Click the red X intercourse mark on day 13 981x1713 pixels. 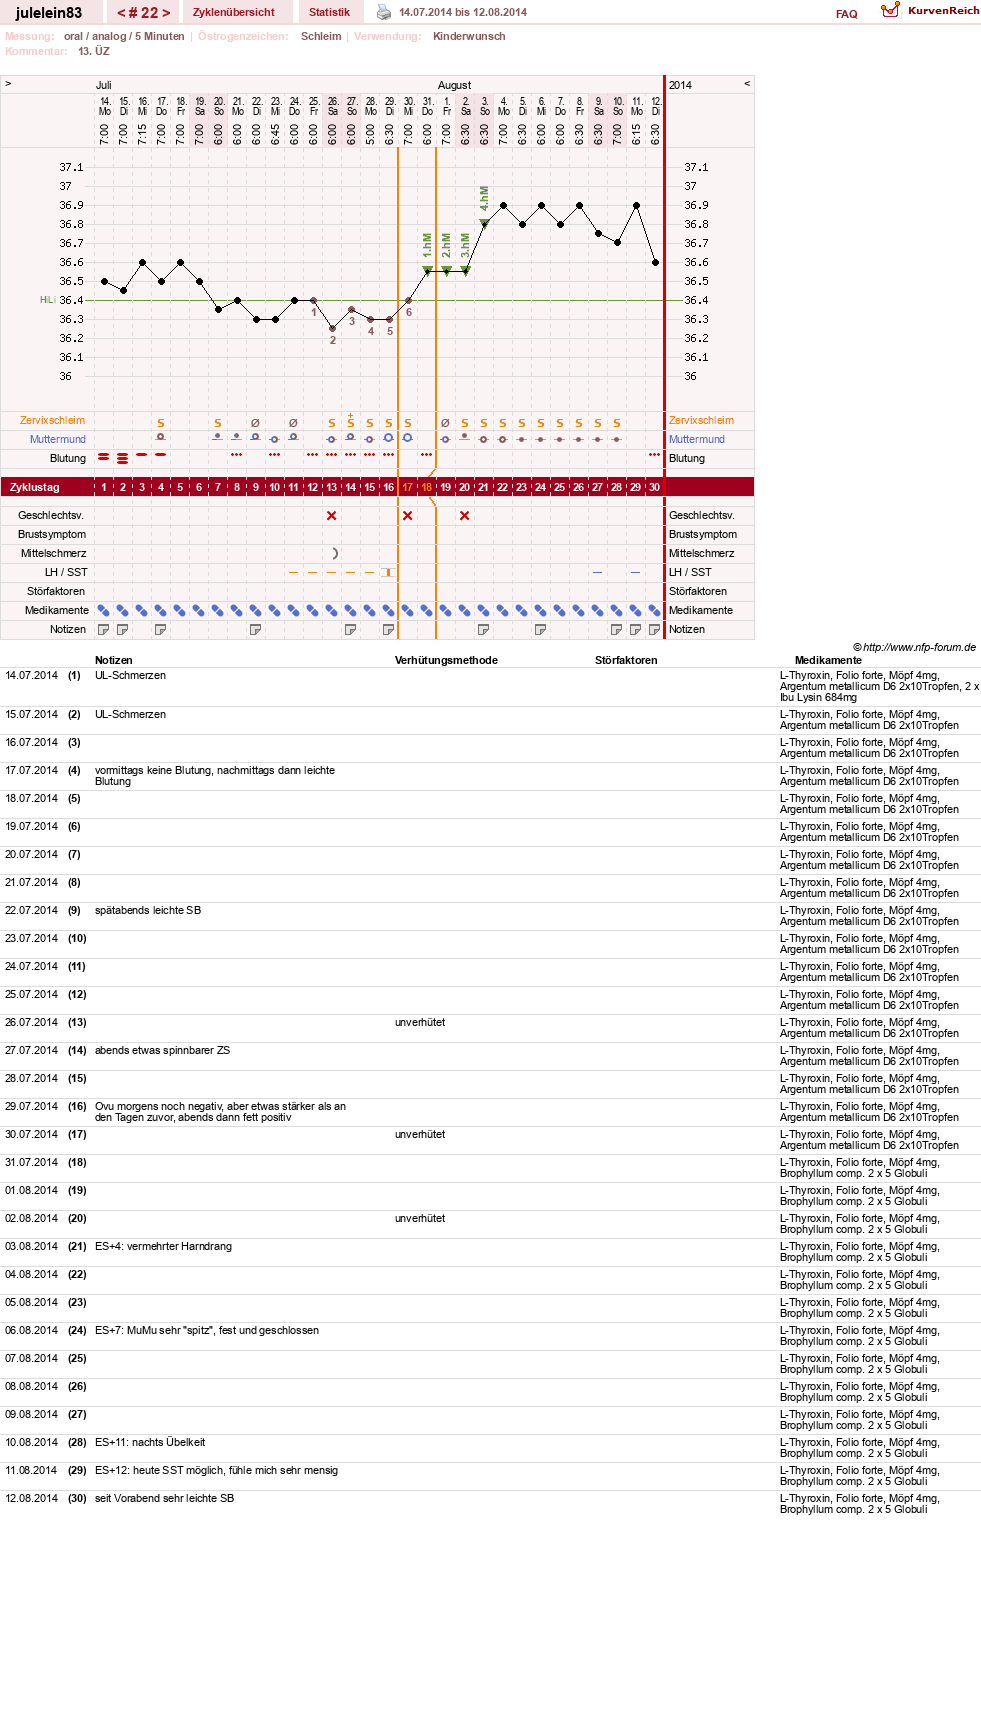click(331, 516)
